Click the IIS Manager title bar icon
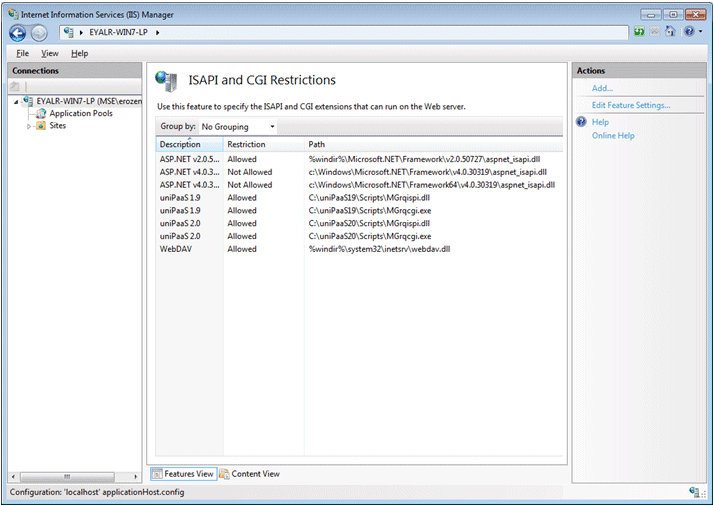 pyautogui.click(x=13, y=14)
